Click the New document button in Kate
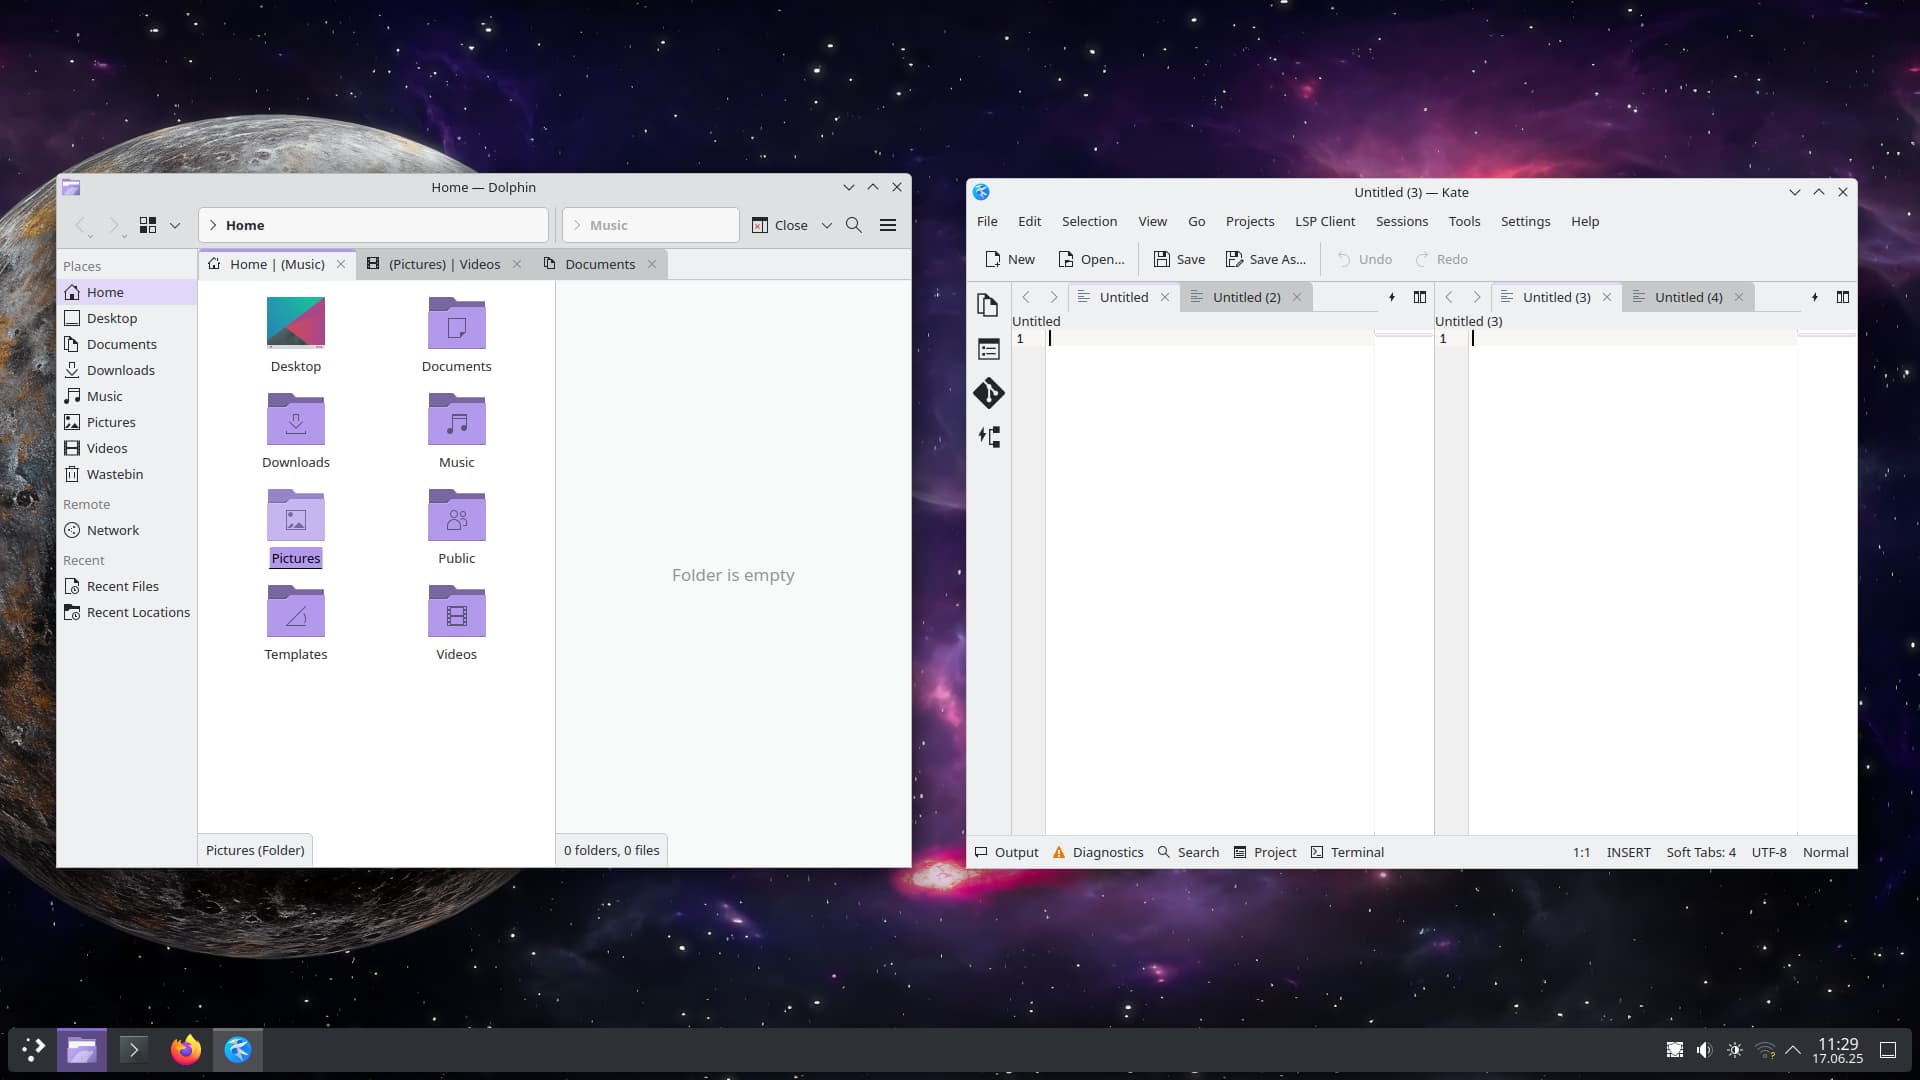Viewport: 1920px width, 1080px height. [x=1009, y=259]
